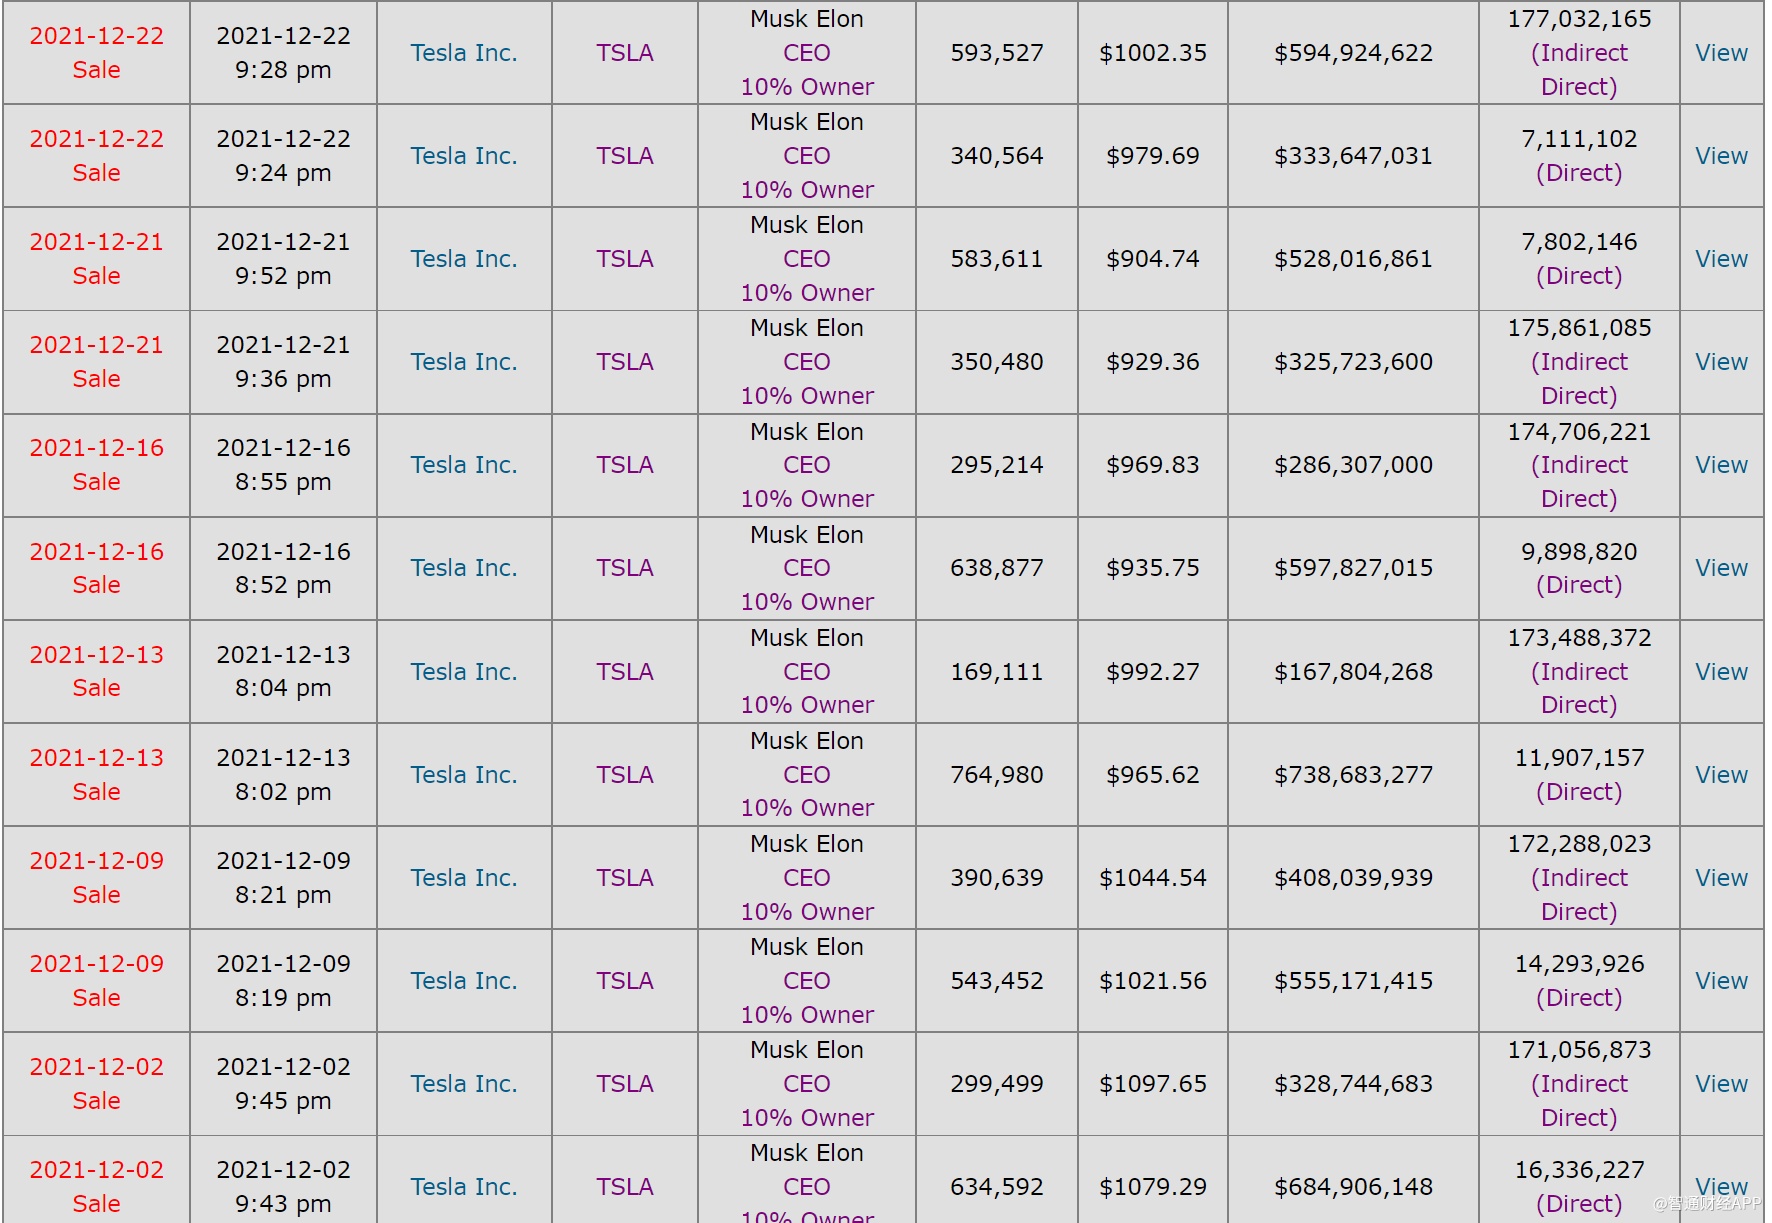Image resolution: width=1772 pixels, height=1223 pixels.
Task: Open View link for the $528,016,861 transaction
Action: (1721, 259)
